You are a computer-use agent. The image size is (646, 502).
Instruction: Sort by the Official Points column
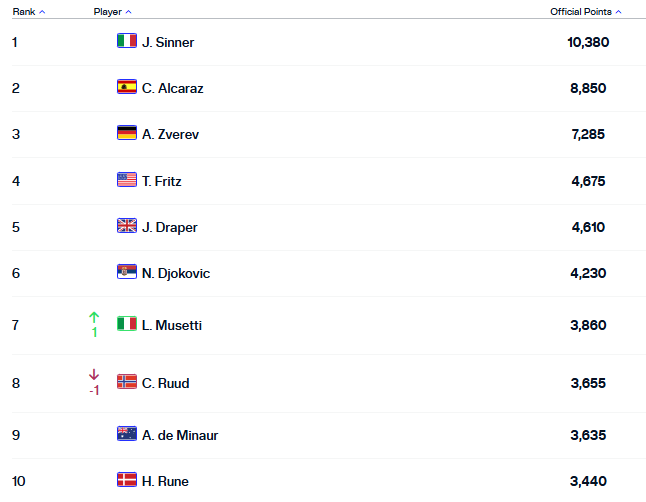click(585, 12)
